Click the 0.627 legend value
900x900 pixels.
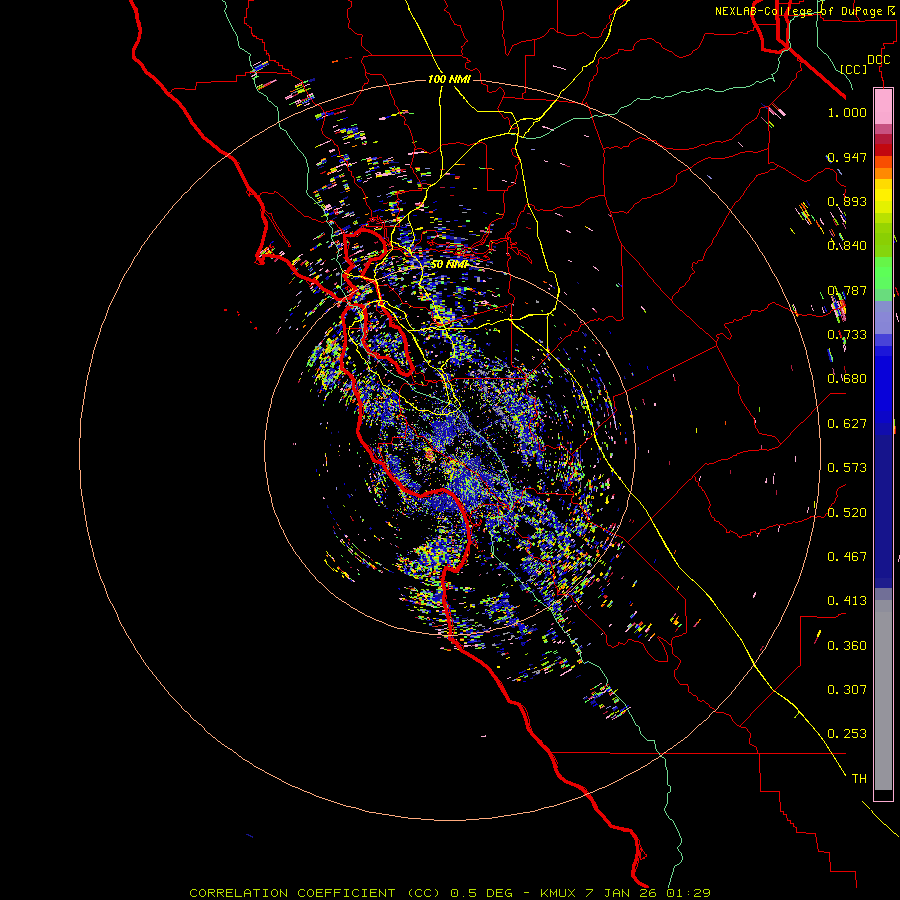[x=847, y=423]
